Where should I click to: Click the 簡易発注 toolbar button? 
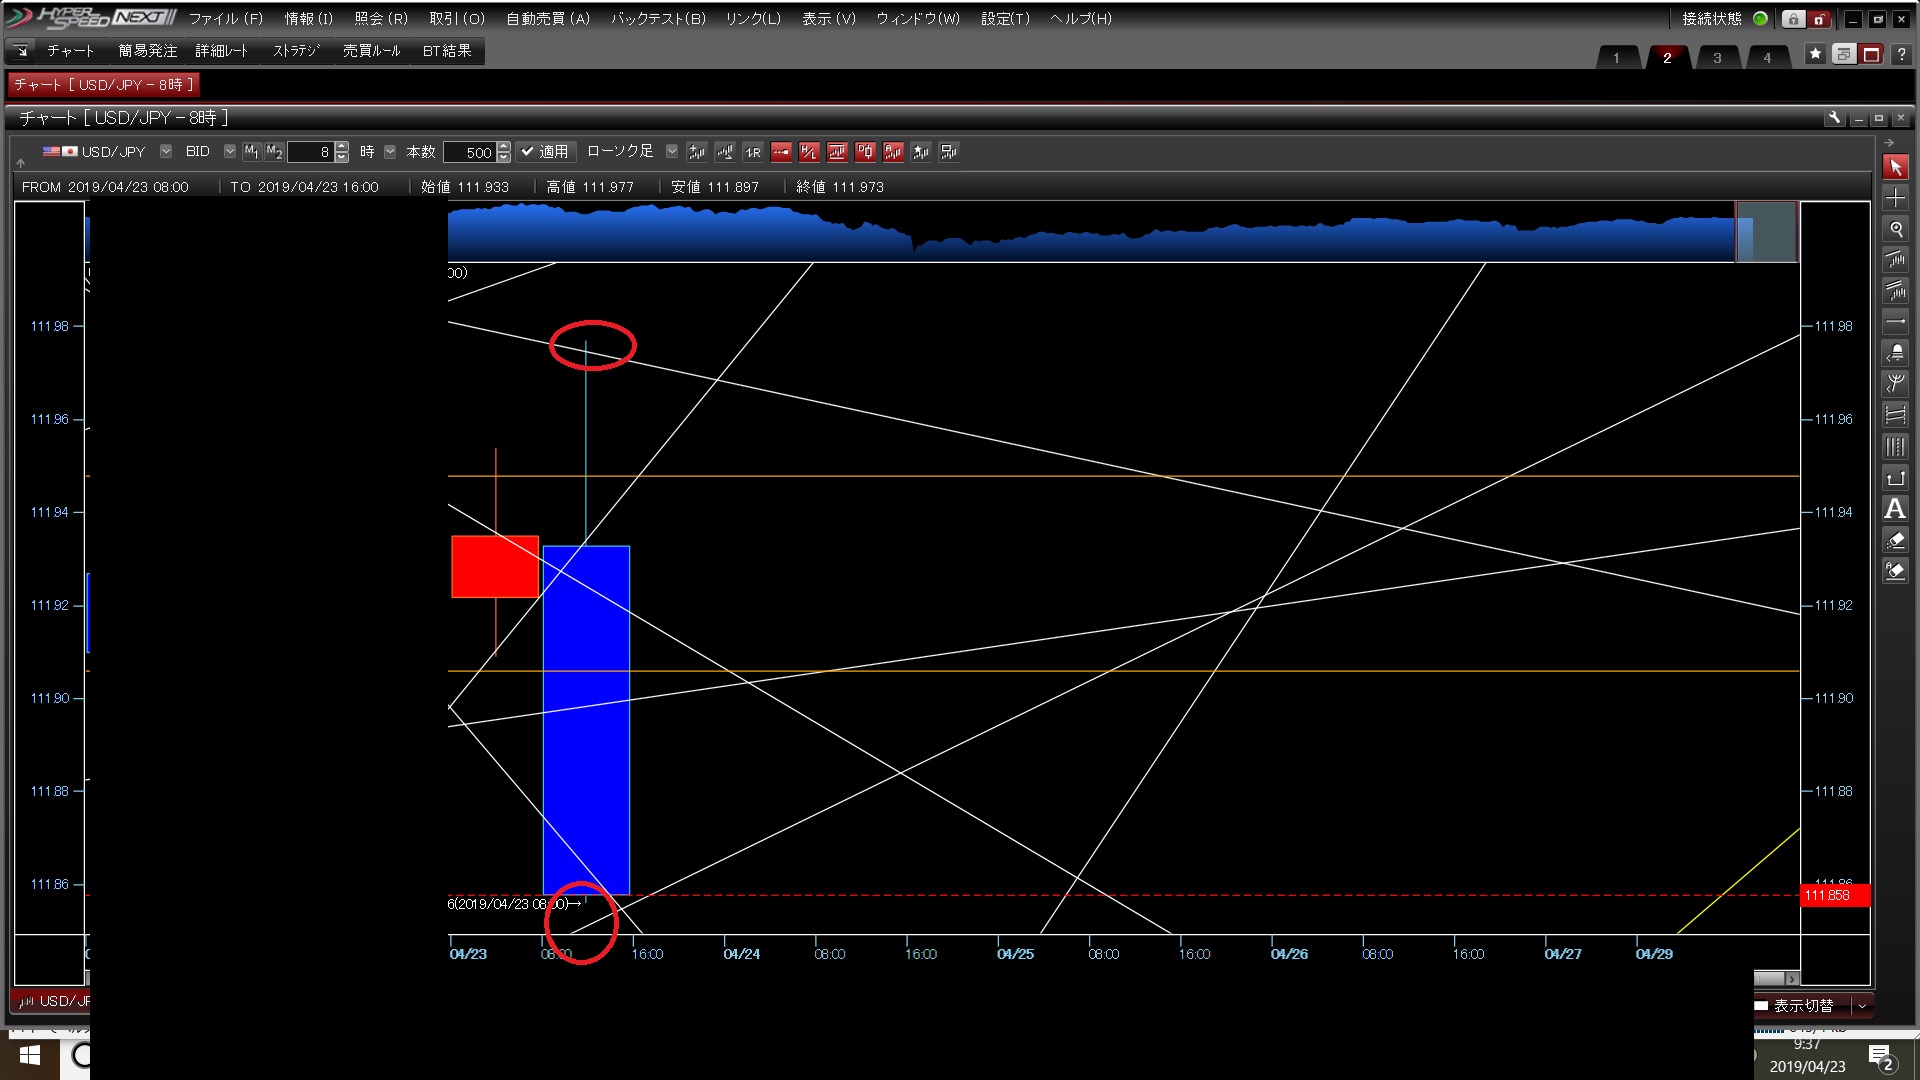[147, 51]
